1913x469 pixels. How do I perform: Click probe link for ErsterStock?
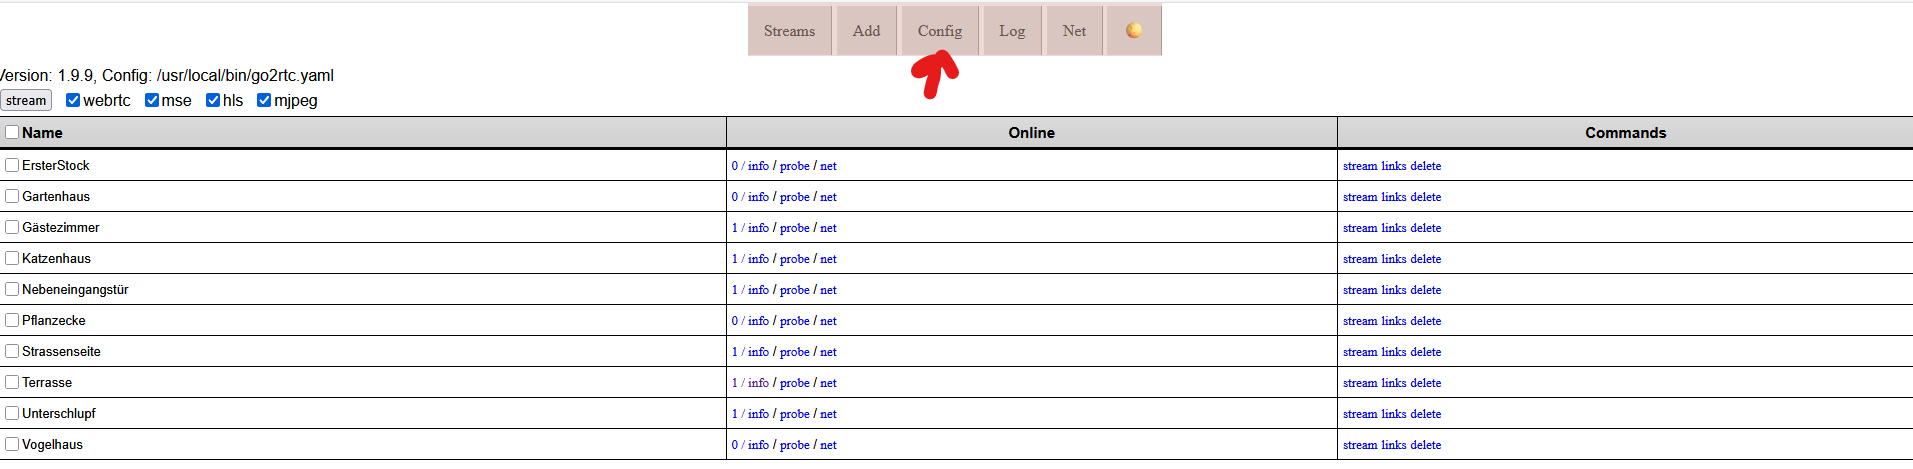point(795,166)
